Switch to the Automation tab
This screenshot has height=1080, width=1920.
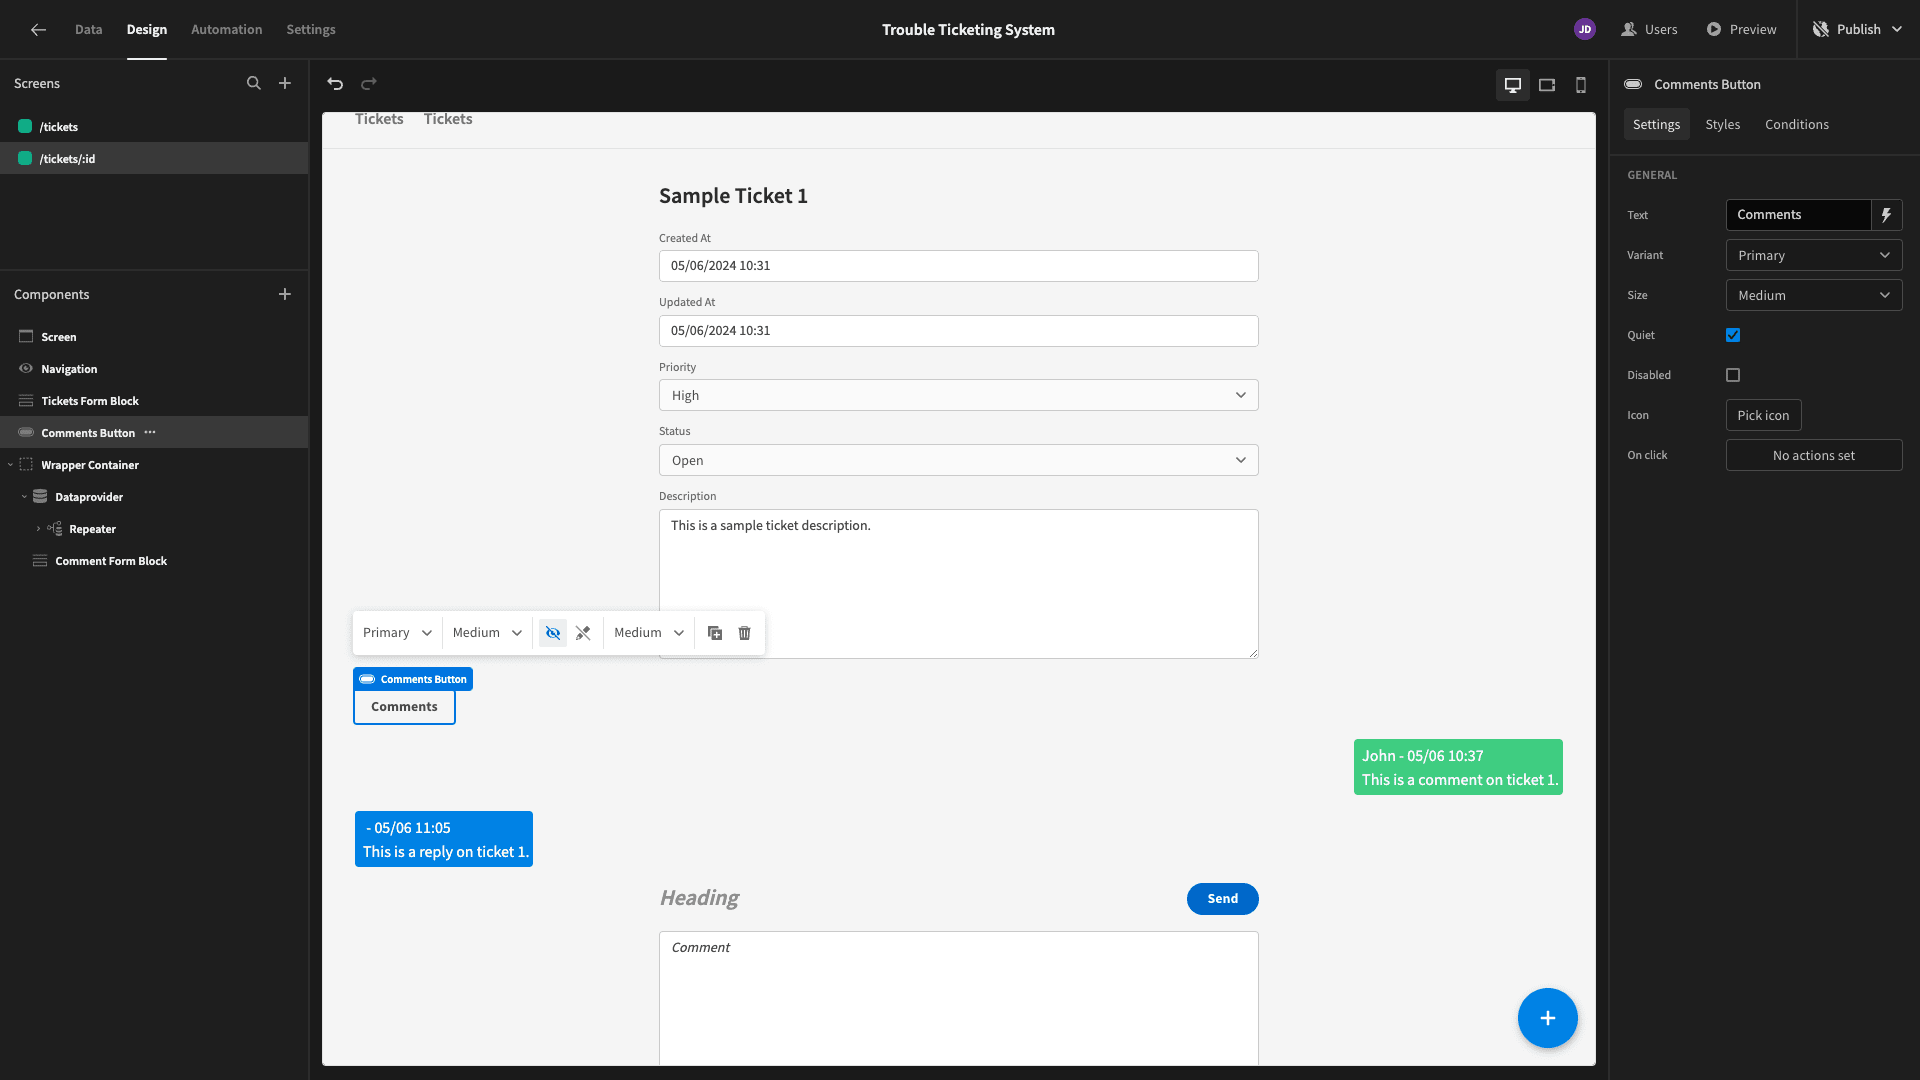(x=226, y=30)
